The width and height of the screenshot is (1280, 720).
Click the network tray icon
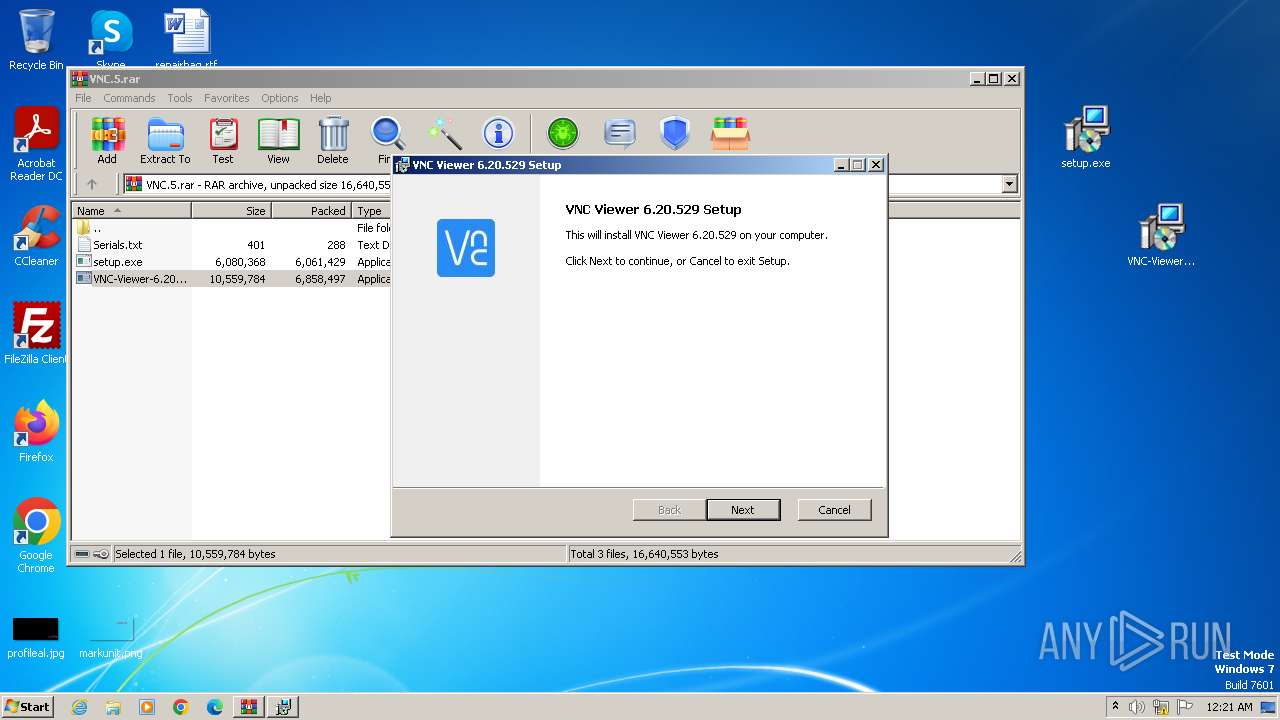pyautogui.click(x=1161, y=707)
